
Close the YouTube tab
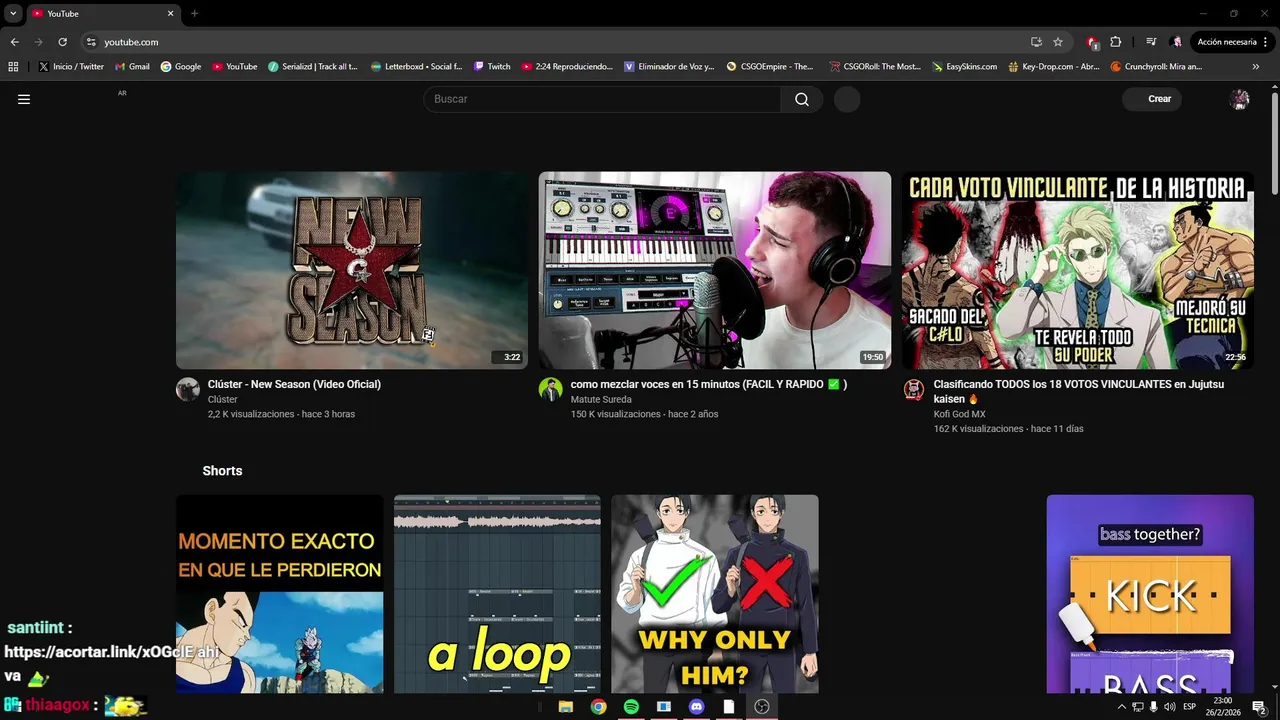[x=170, y=13]
